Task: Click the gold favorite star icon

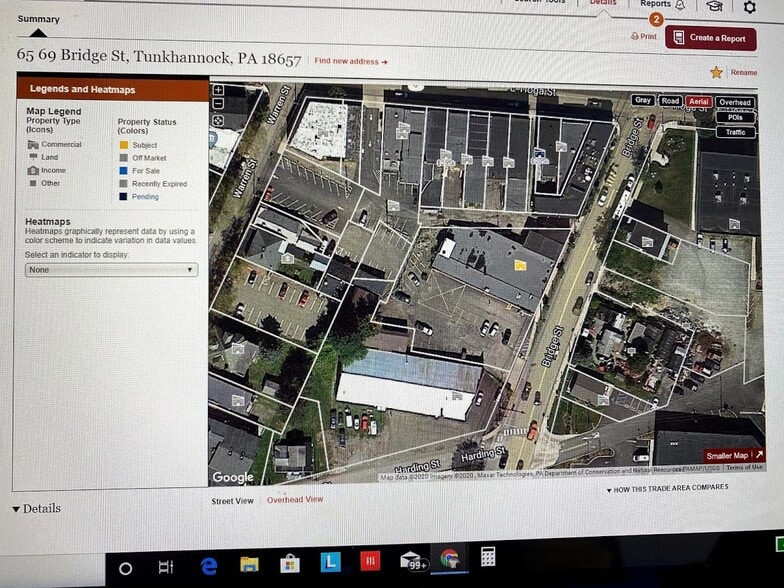Action: (716, 72)
